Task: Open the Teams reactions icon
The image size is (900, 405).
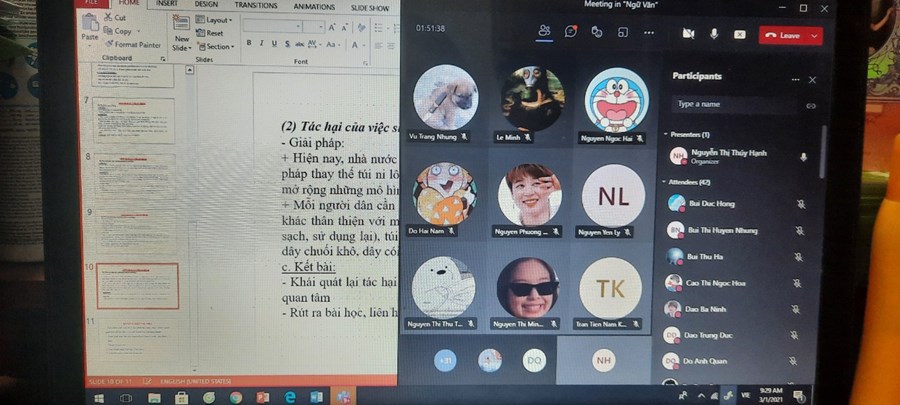Action: pos(597,32)
